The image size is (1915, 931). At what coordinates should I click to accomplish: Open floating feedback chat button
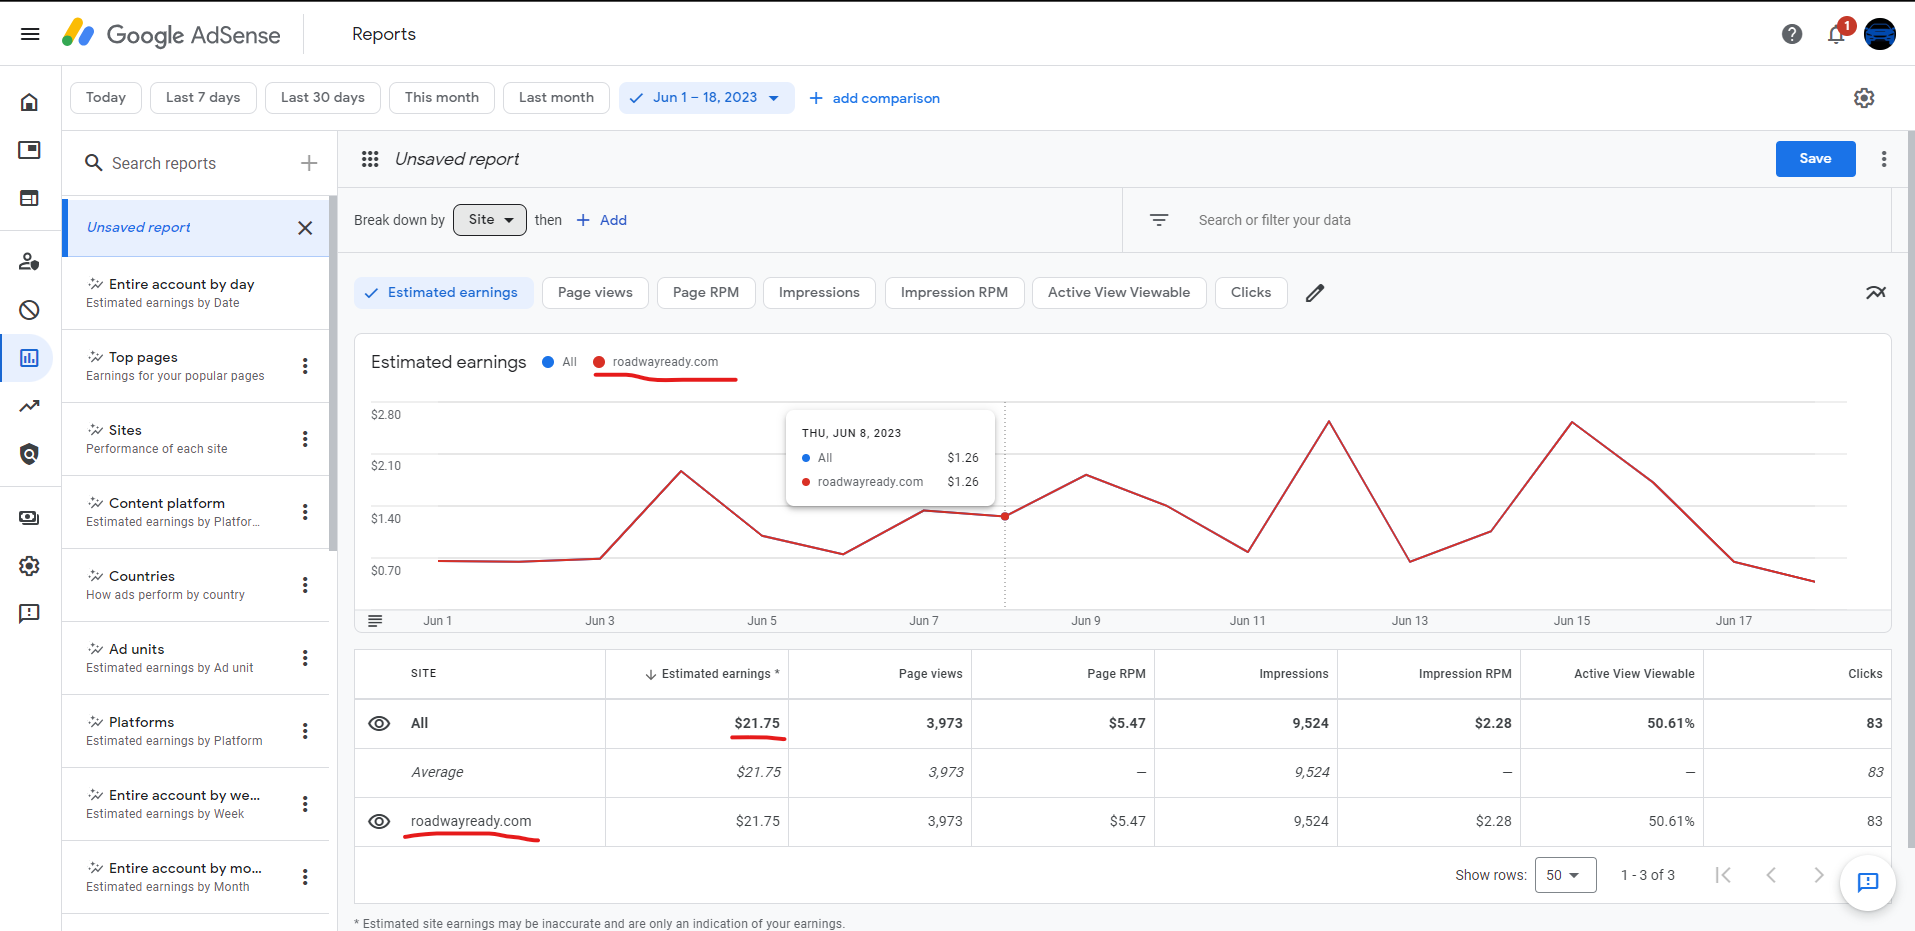(1868, 882)
